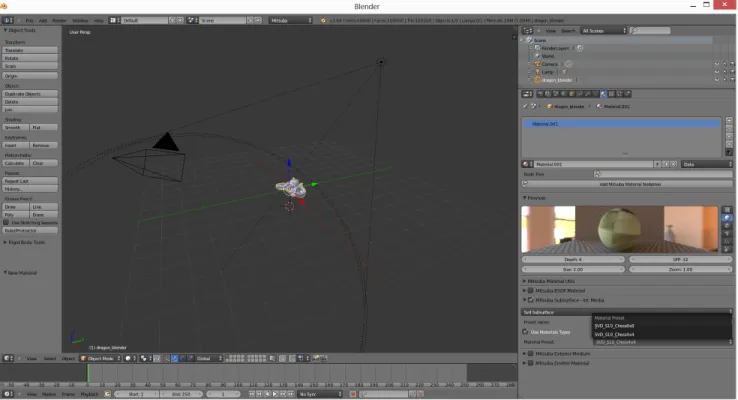Click the properties editor type icon

coord(527,94)
